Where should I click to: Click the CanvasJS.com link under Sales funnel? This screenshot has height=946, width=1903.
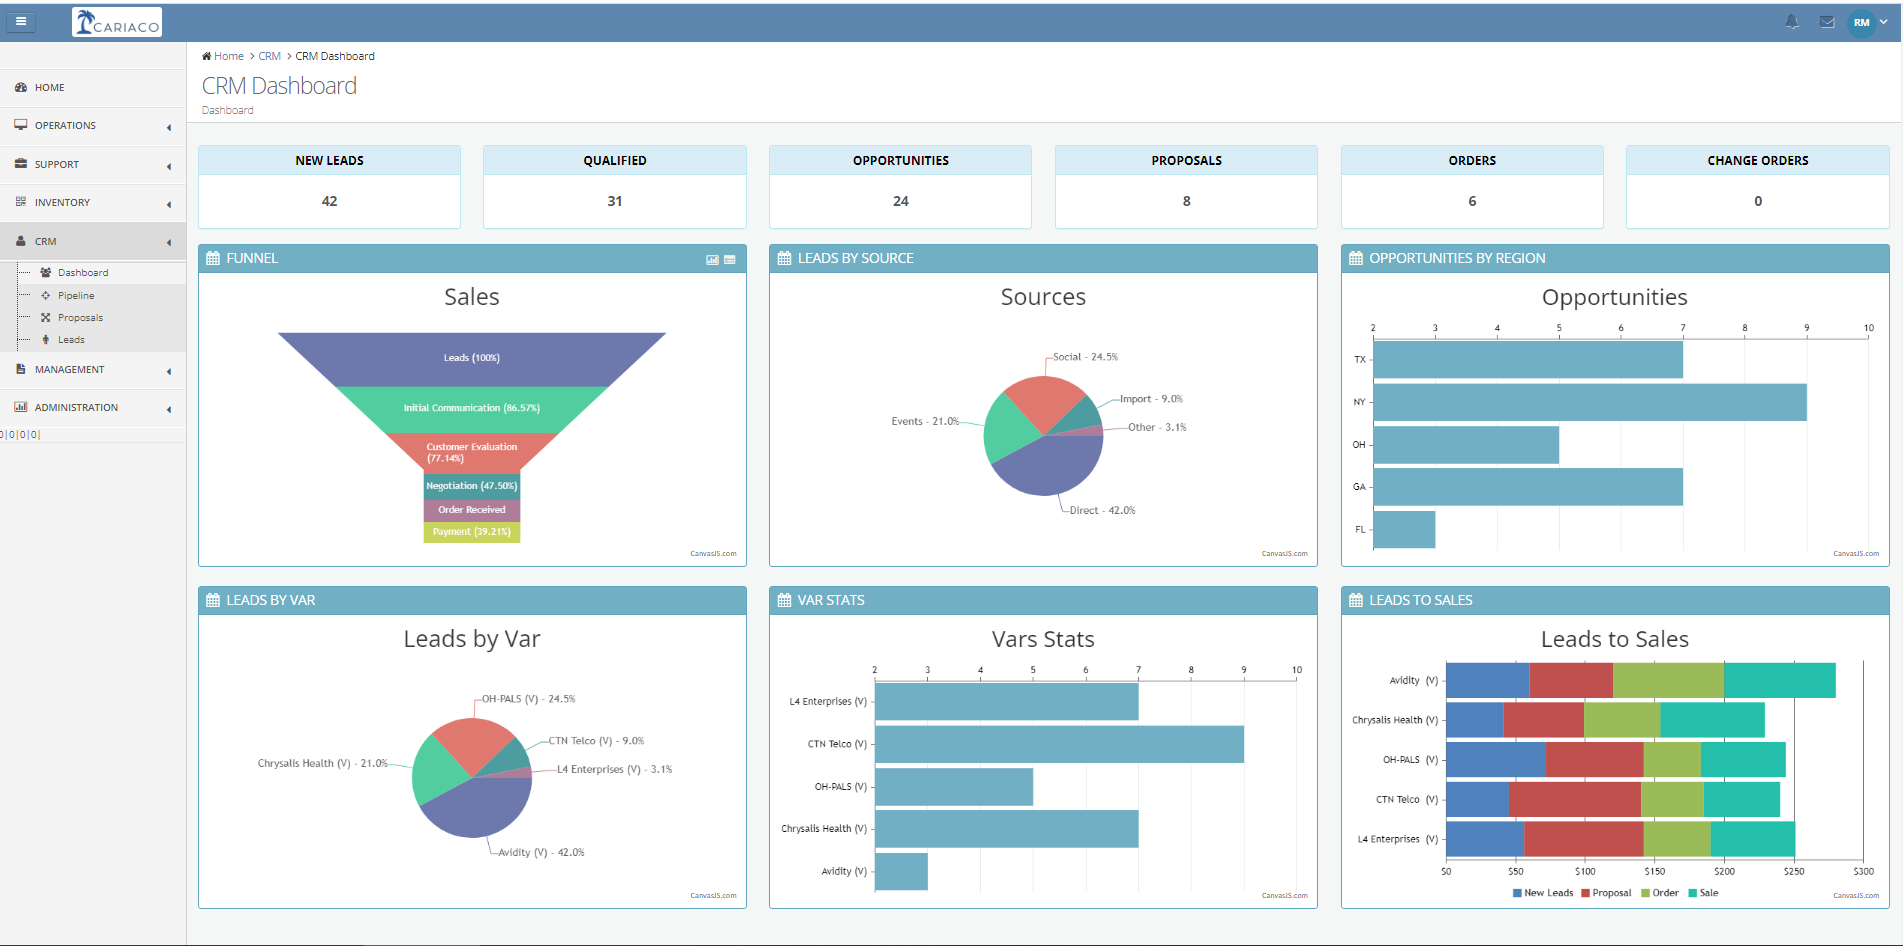point(713,553)
